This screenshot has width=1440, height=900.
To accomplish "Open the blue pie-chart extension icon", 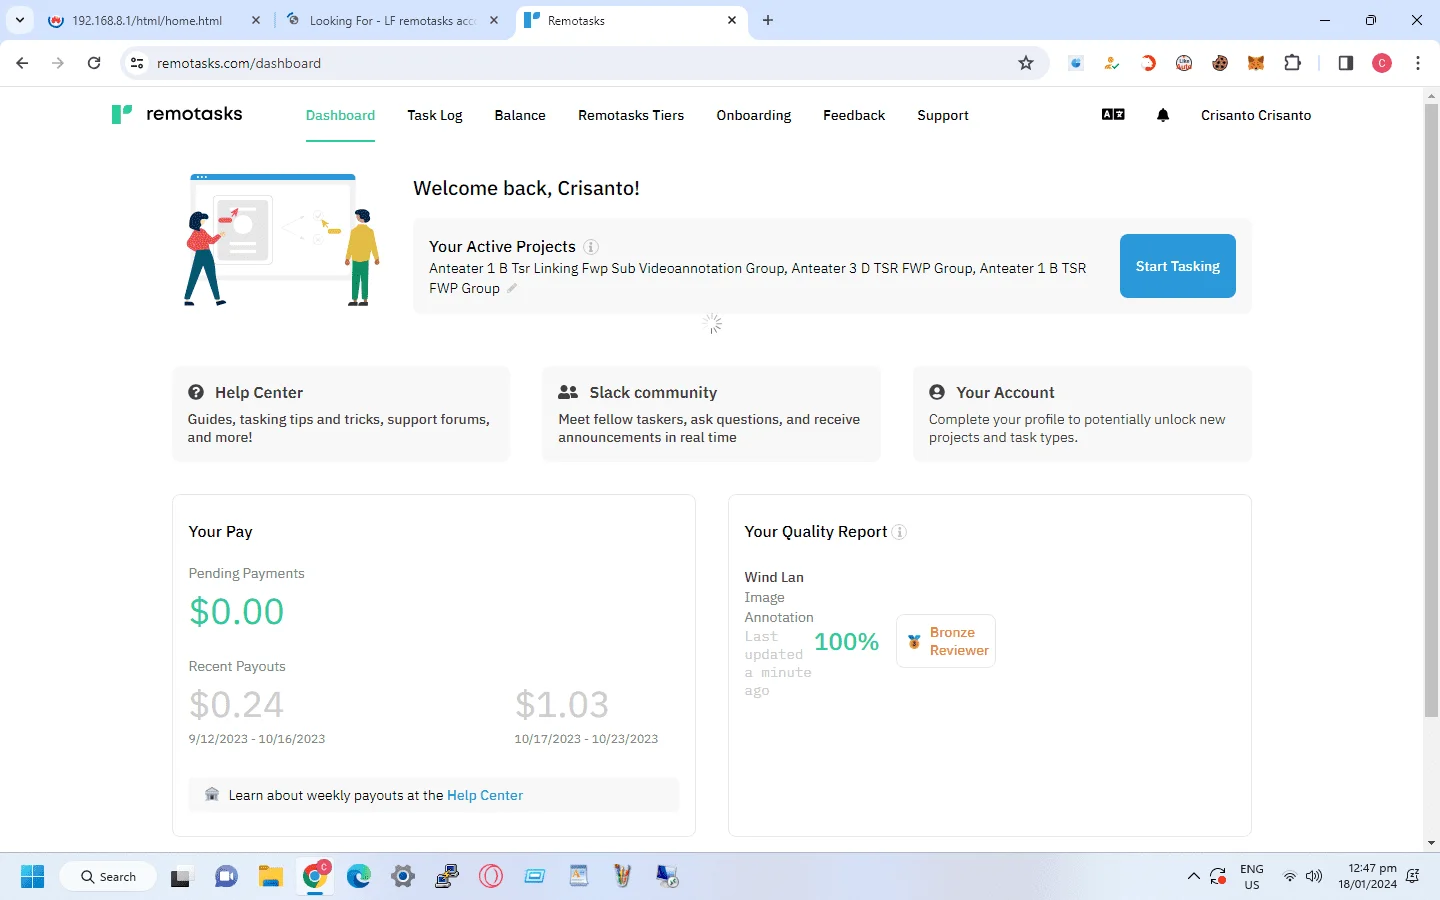I will (x=1076, y=63).
